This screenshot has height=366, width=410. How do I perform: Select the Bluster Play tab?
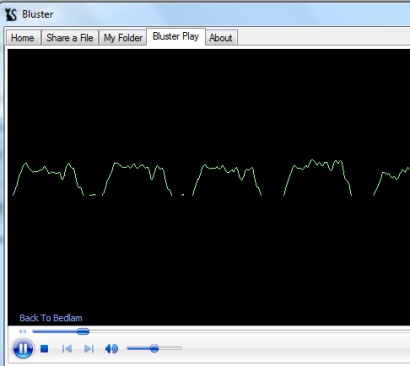tap(176, 36)
